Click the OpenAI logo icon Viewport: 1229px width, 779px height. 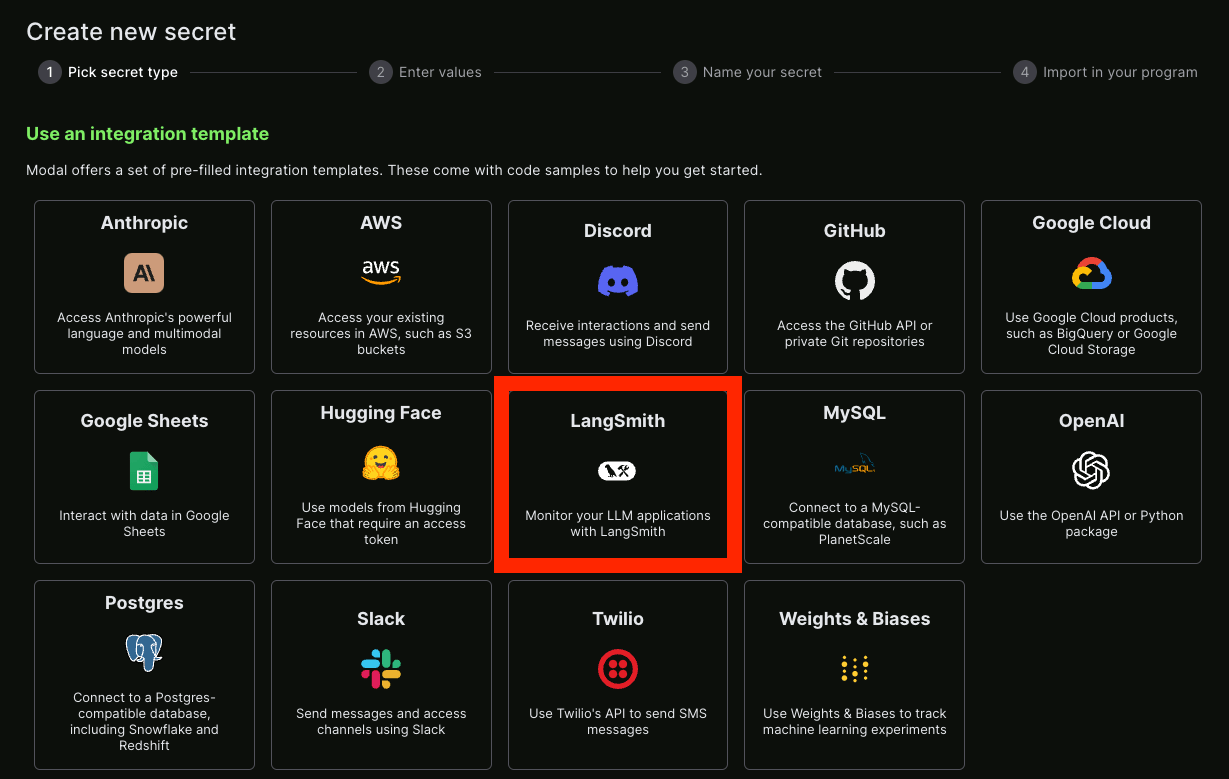[1091, 471]
